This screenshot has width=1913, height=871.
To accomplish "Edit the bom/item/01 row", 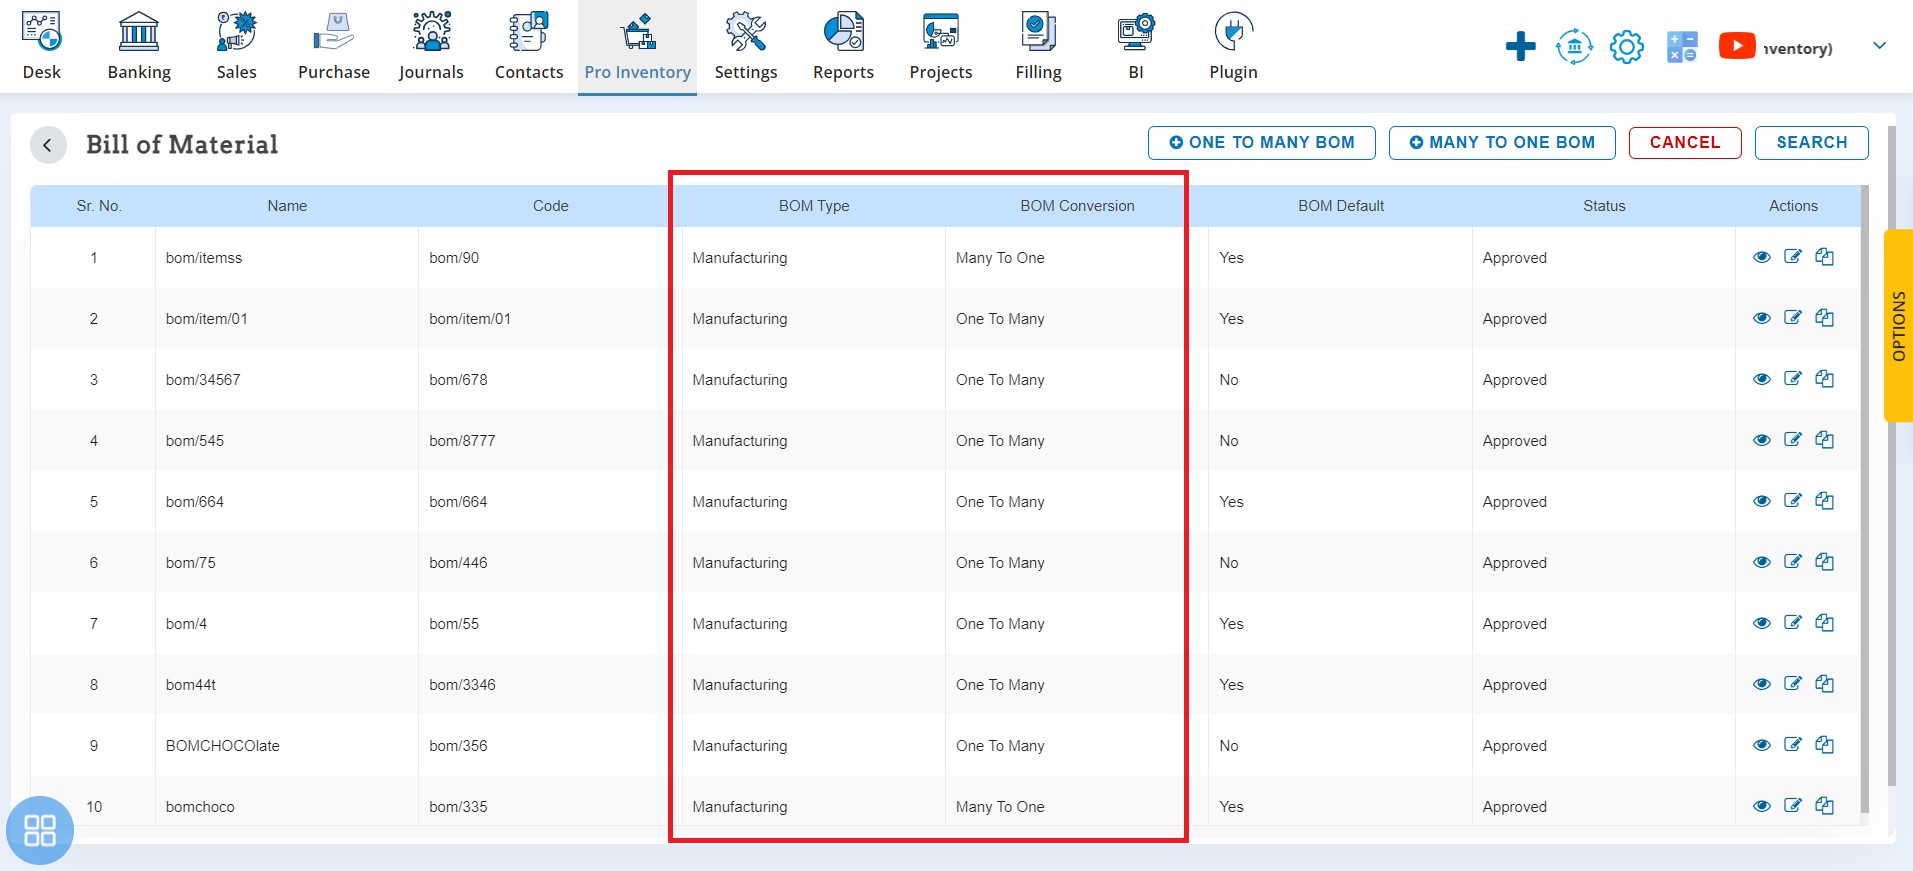I will 1793,317.
